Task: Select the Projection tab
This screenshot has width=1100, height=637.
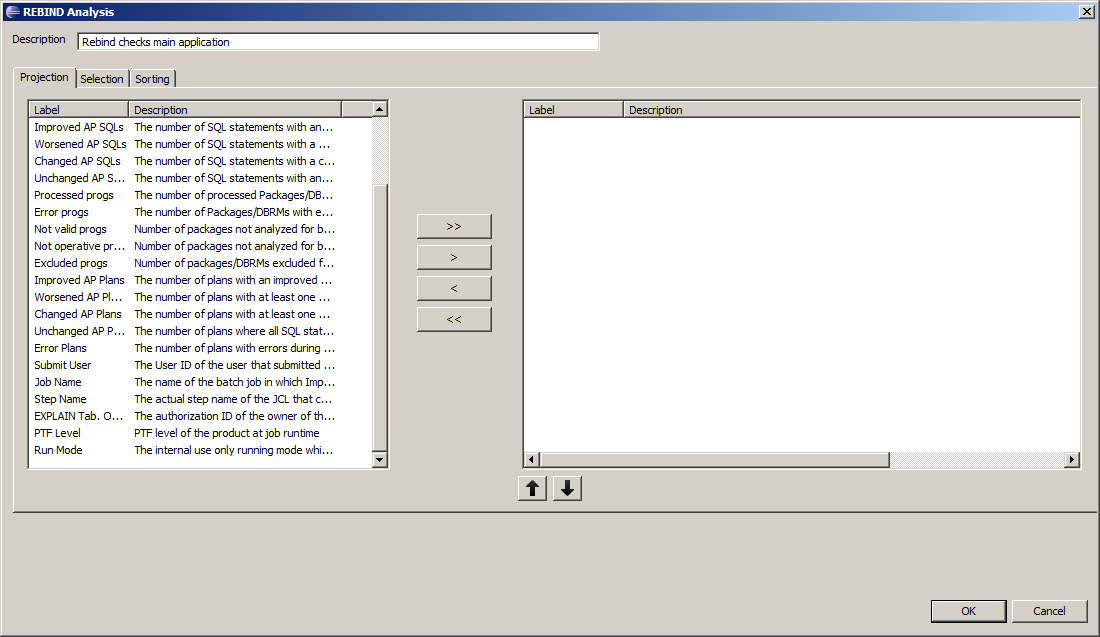Action: tap(45, 78)
